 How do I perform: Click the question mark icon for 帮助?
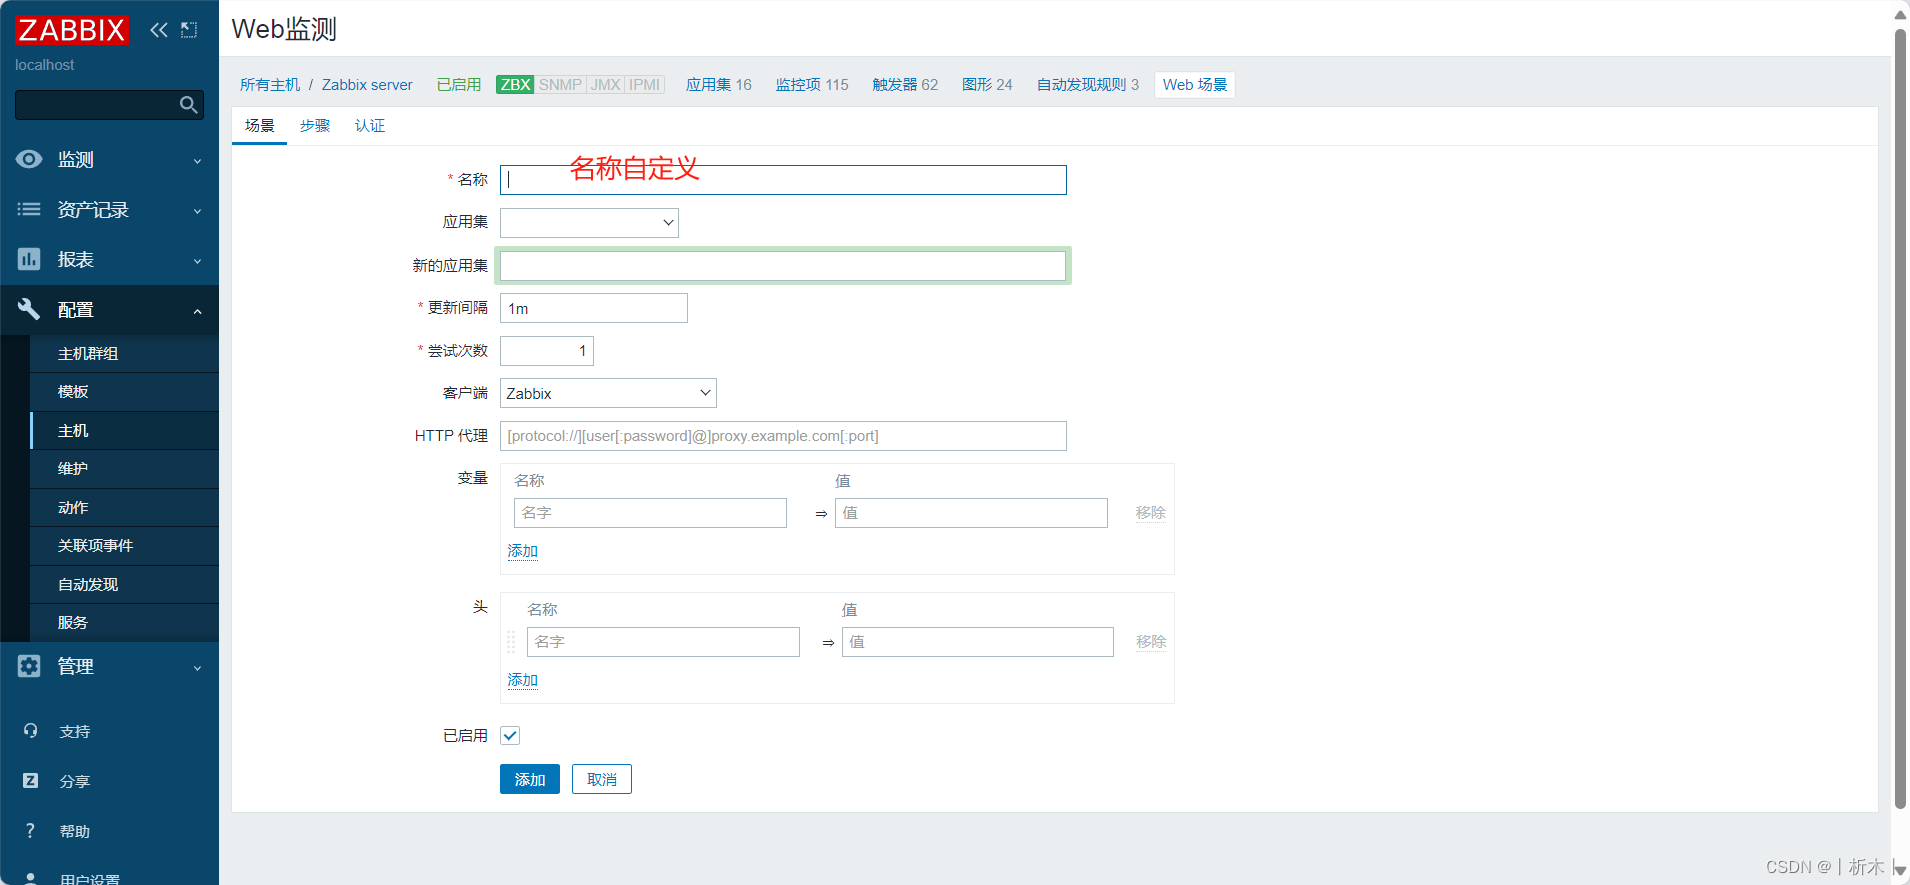point(30,831)
